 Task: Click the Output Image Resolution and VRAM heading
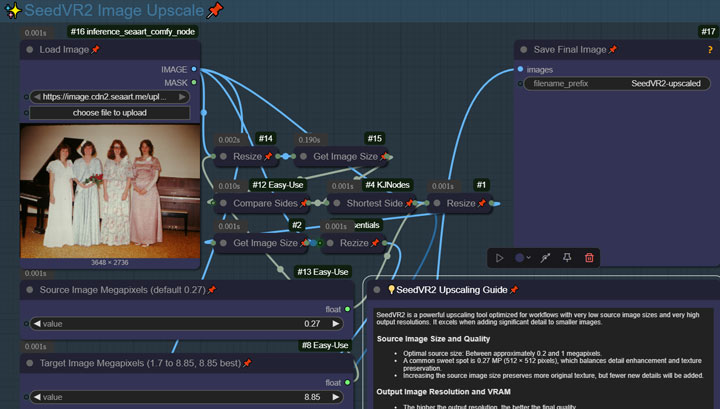[x=444, y=392]
